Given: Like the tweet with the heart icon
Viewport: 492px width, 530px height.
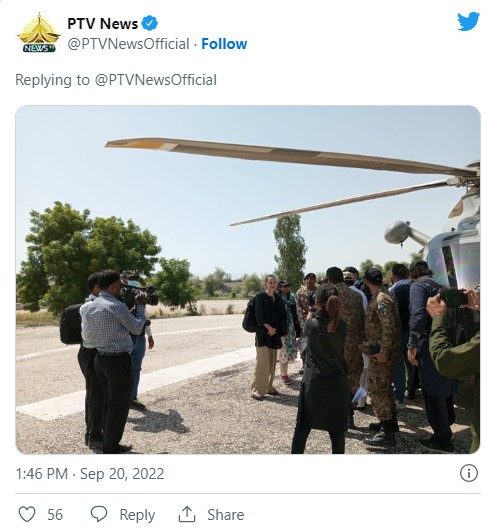Looking at the screenshot, I should (27, 514).
